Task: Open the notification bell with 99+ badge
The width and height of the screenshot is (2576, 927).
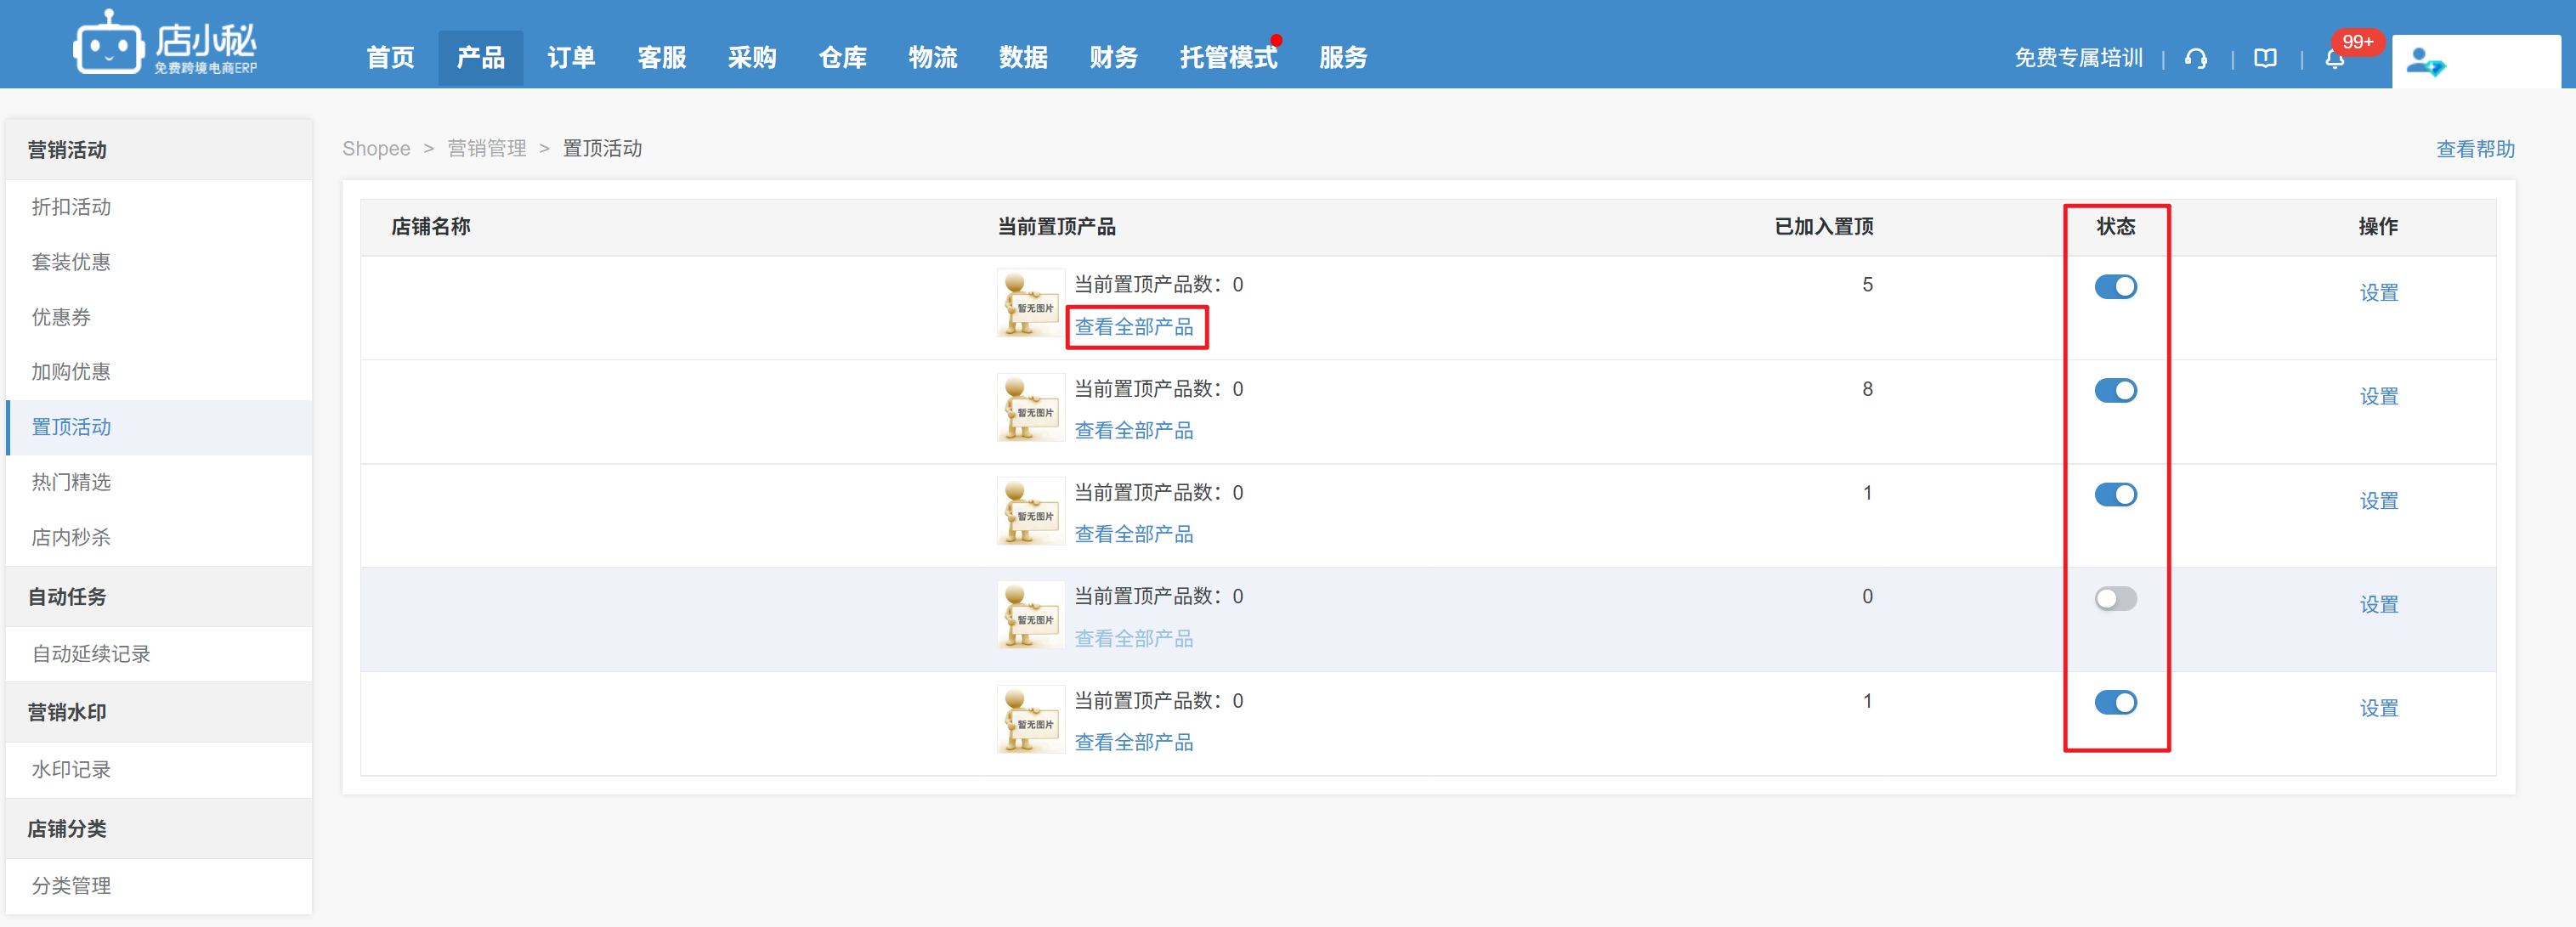Action: click(2334, 59)
